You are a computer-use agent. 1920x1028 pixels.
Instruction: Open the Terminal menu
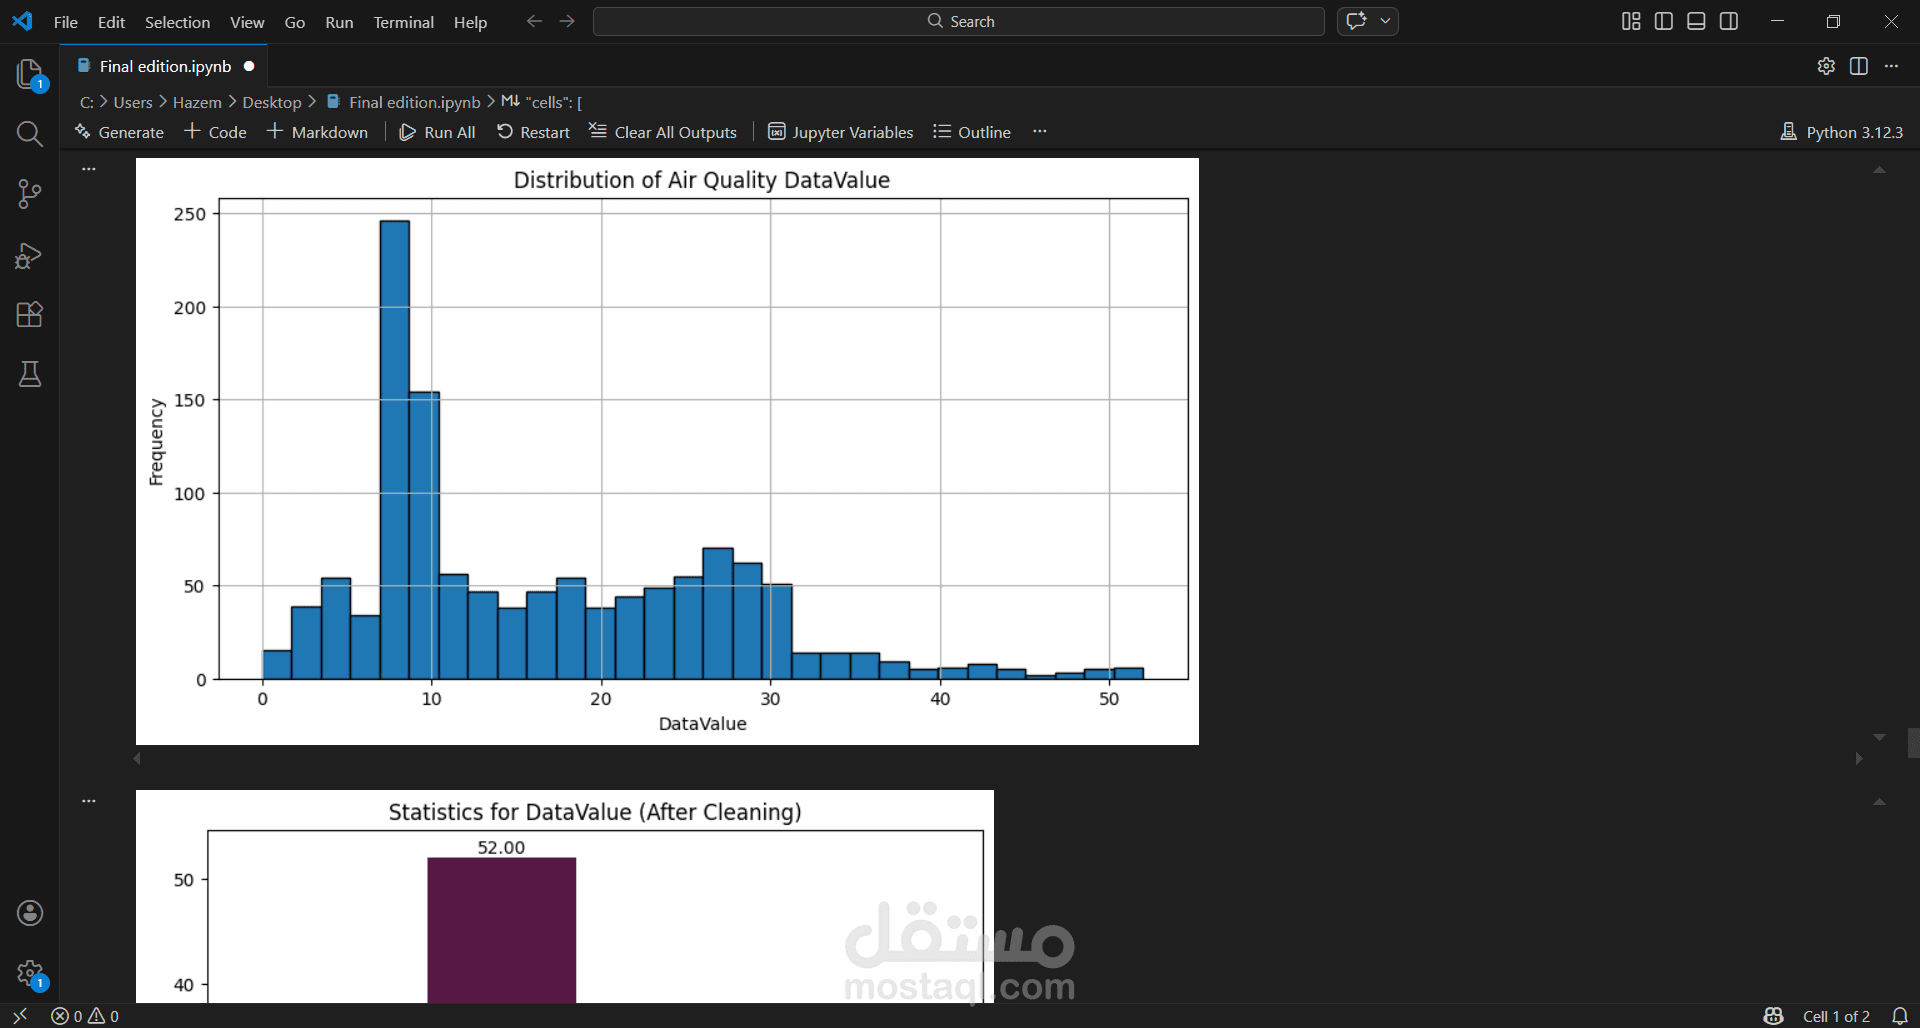[404, 22]
